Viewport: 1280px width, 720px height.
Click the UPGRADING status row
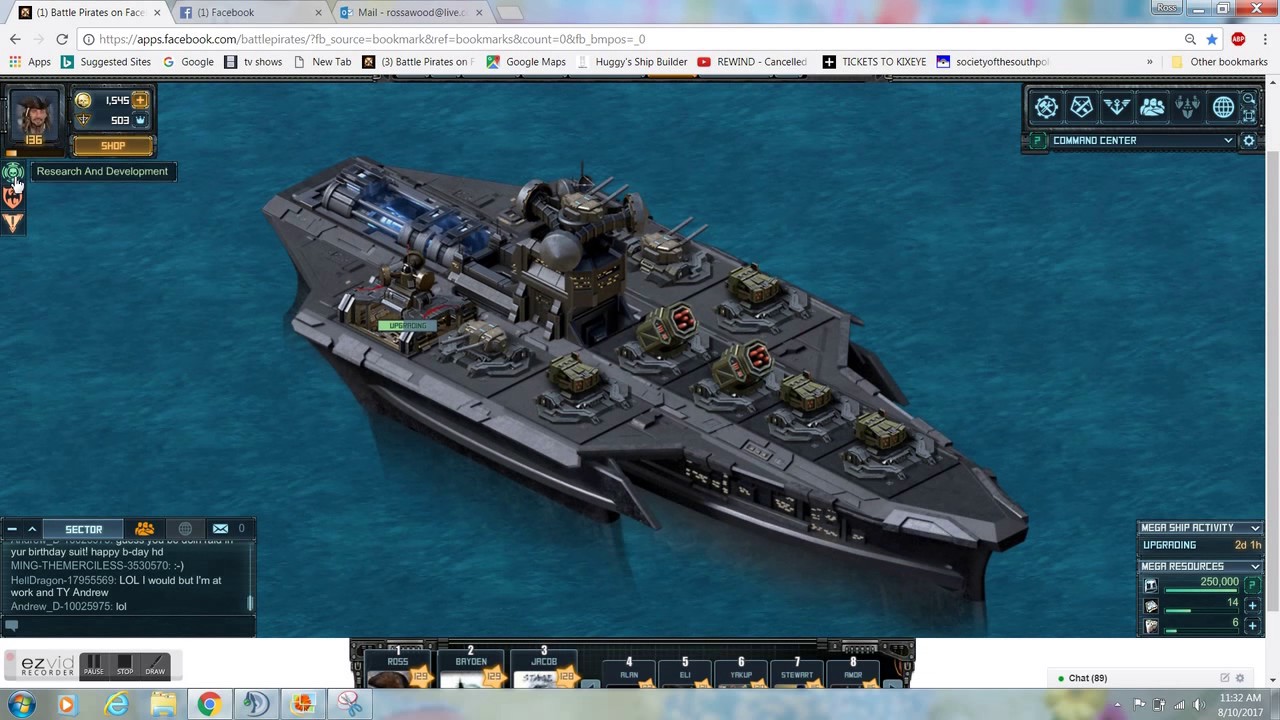click(1200, 546)
